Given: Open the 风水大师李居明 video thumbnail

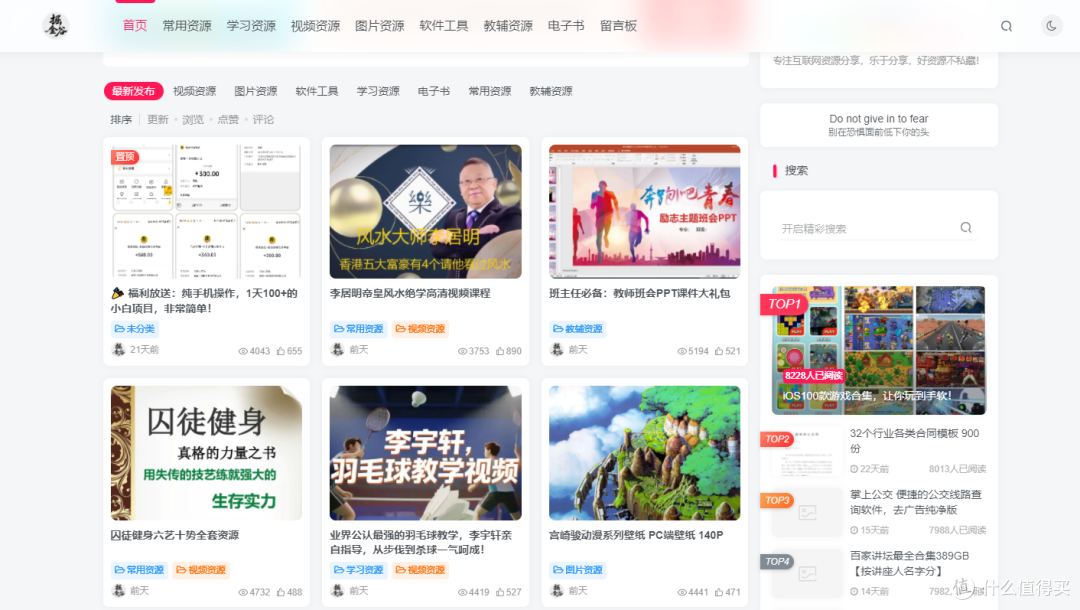Looking at the screenshot, I should coord(425,211).
